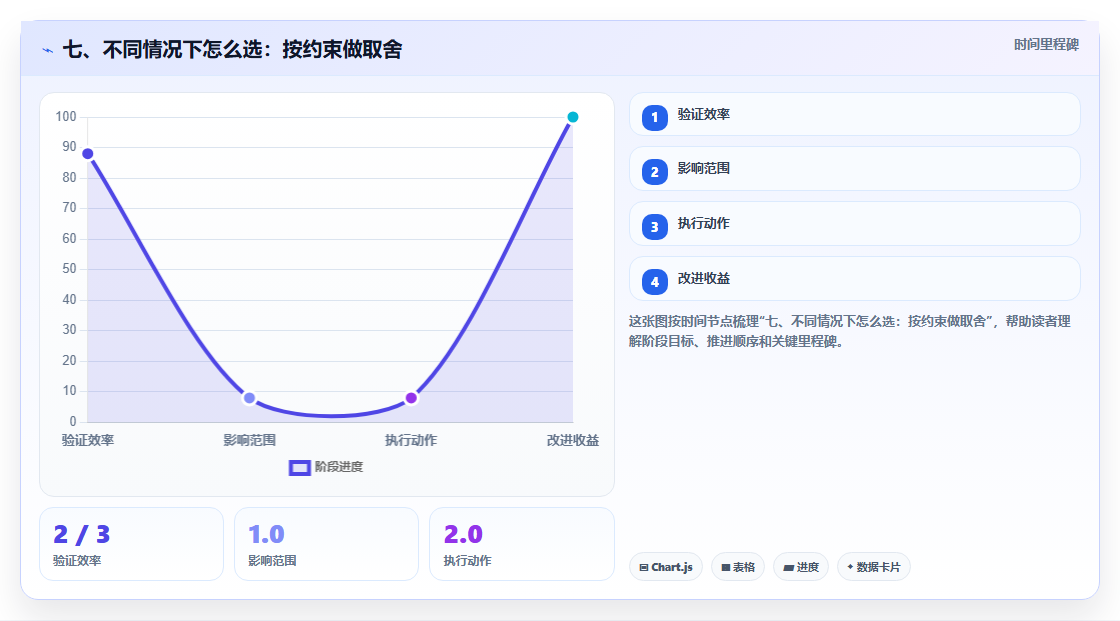Open the 执行动作 milestone row
The height and width of the screenshot is (621, 1120).
(854, 224)
